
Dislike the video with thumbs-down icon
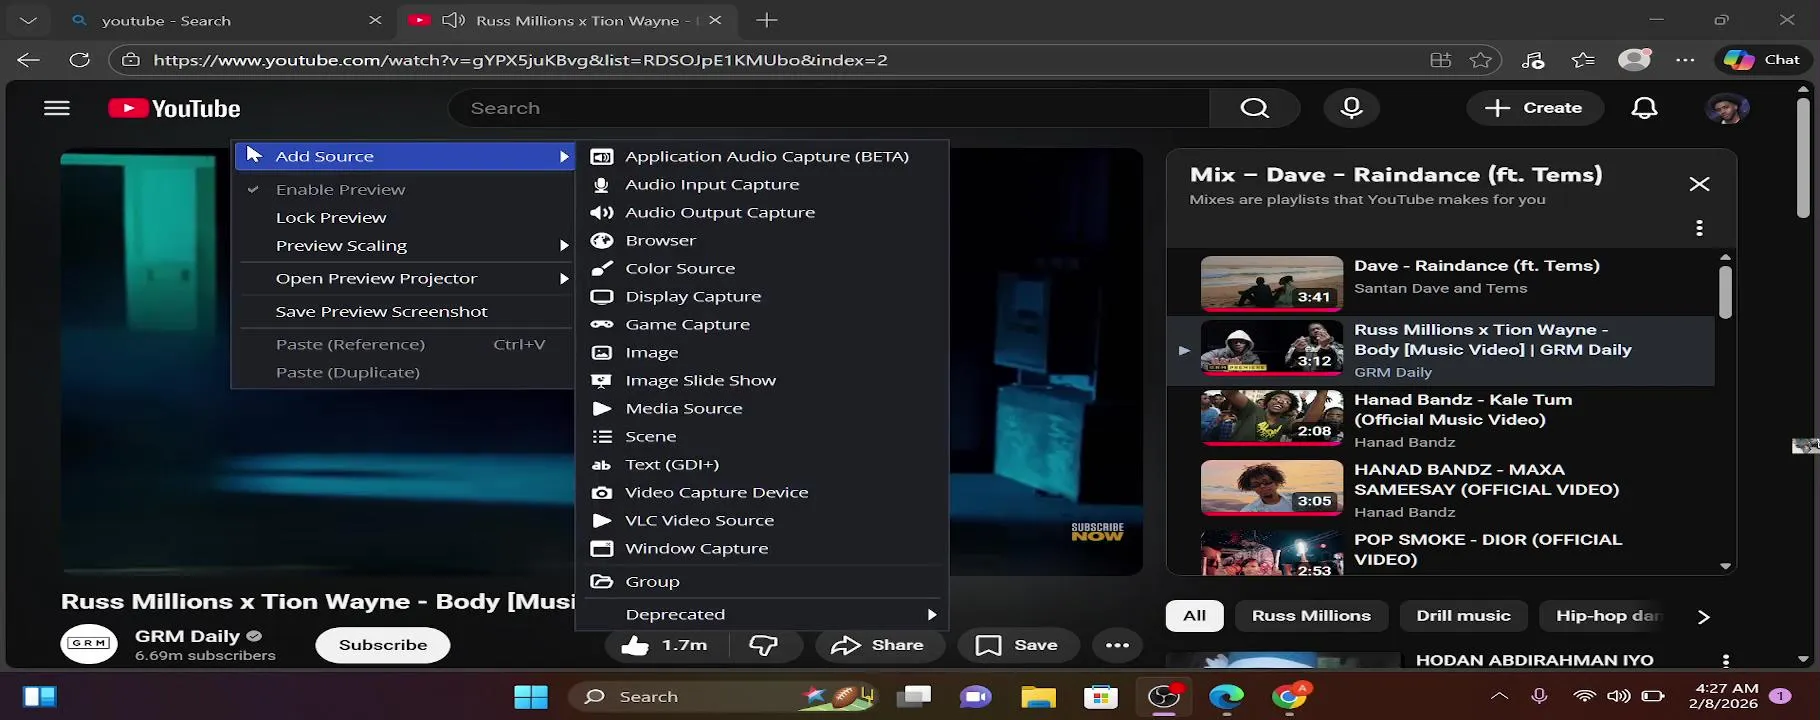click(763, 645)
